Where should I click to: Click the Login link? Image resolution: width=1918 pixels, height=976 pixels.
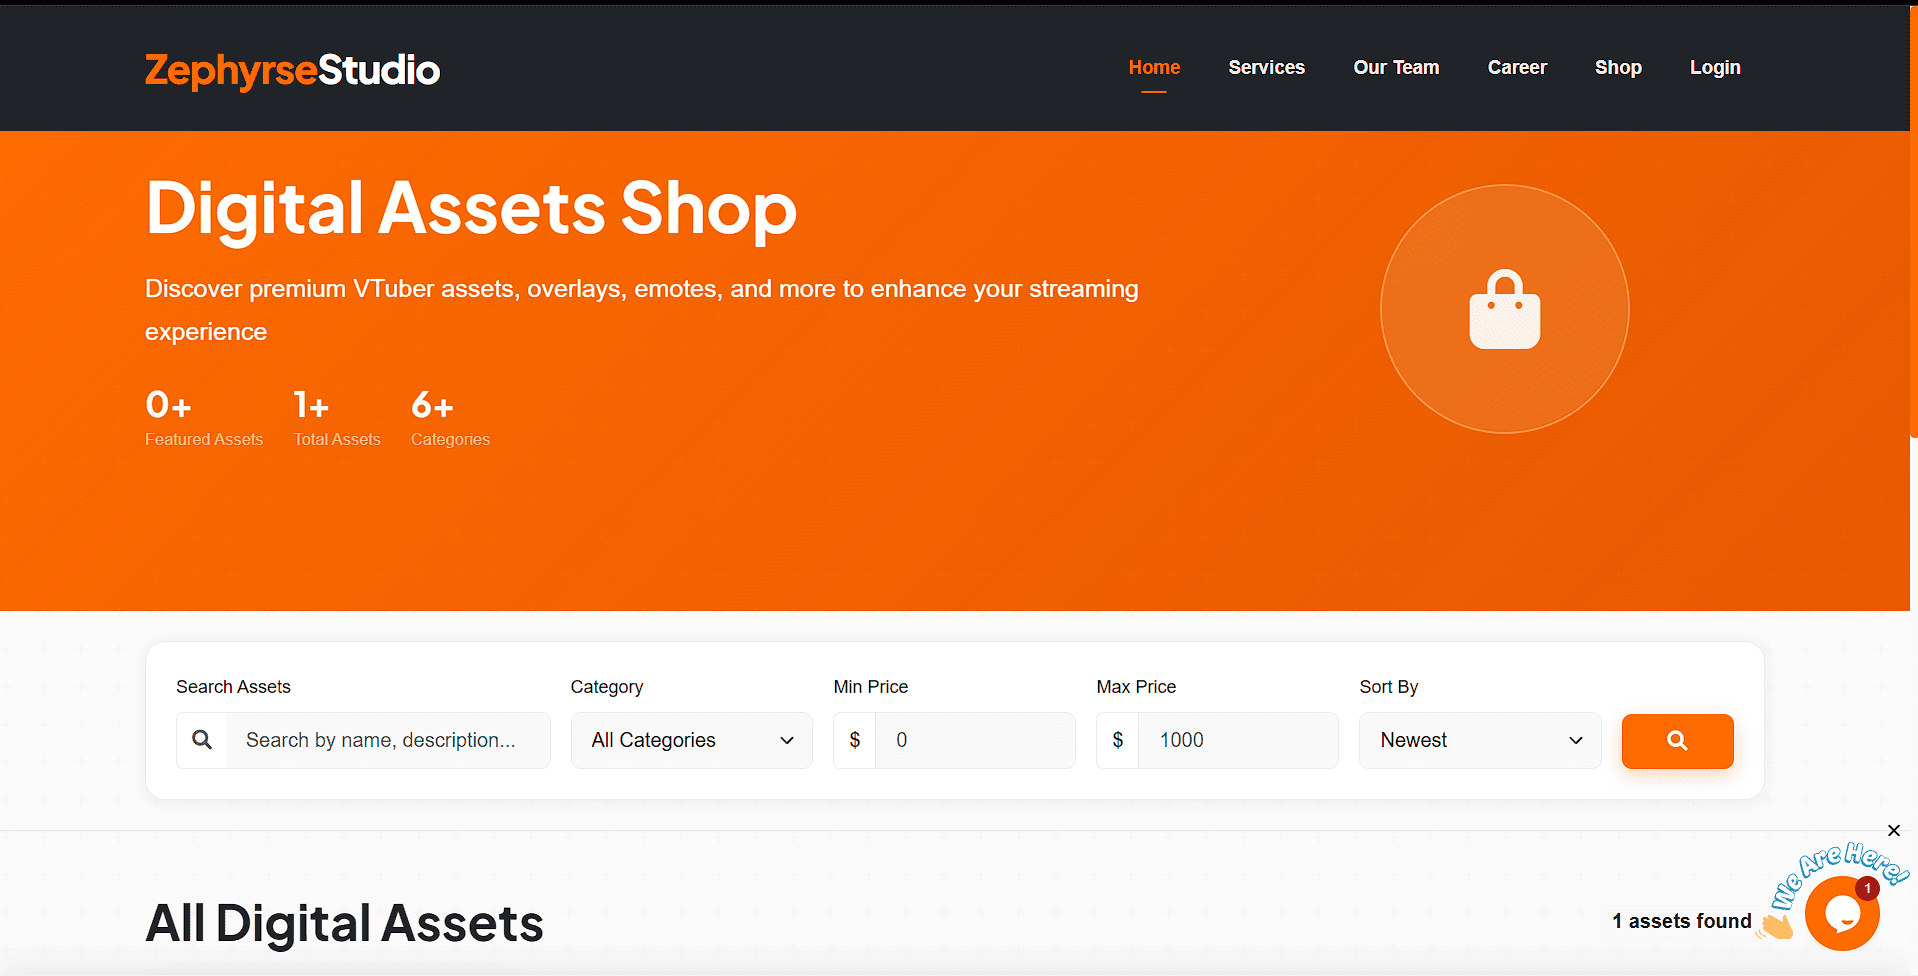tap(1714, 67)
